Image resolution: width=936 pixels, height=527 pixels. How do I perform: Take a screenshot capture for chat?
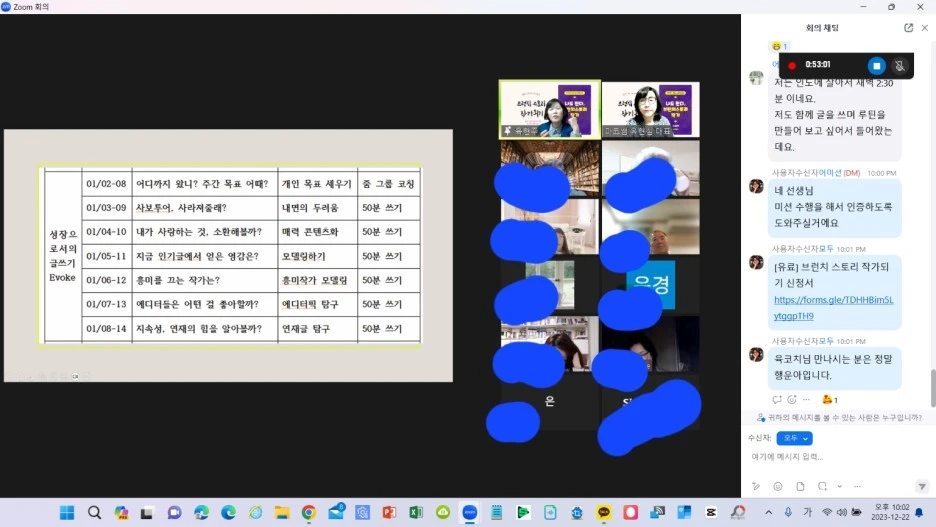point(823,486)
